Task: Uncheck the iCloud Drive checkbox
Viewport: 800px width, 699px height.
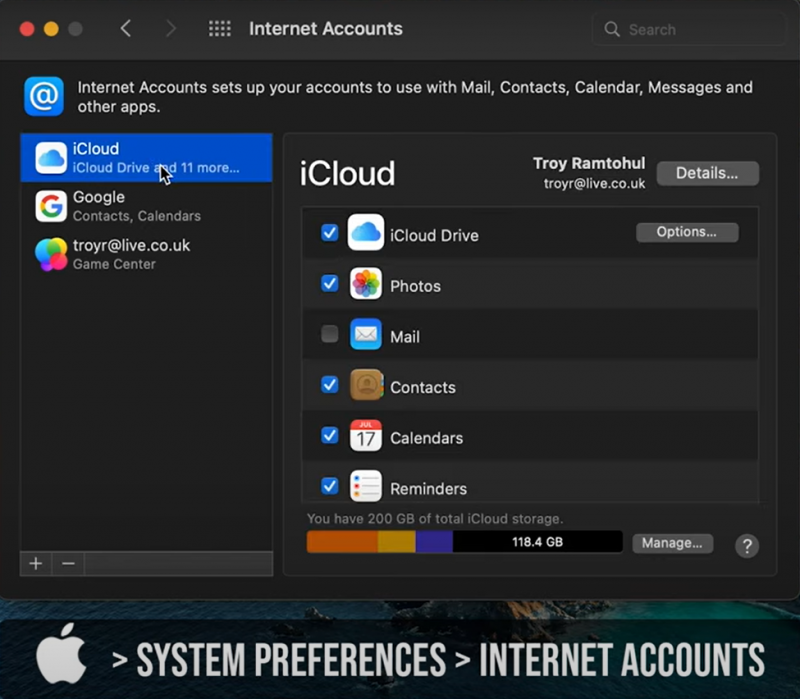Action: click(x=330, y=233)
